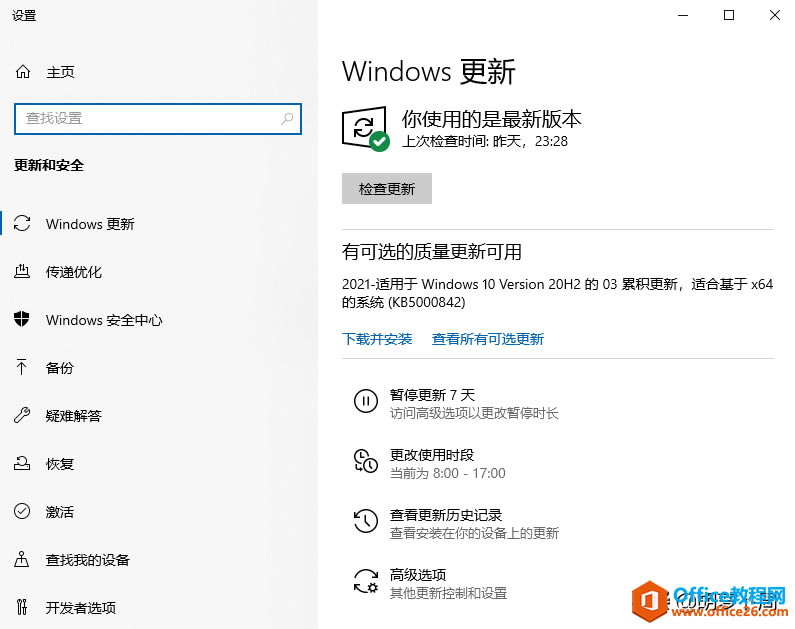Open the 恢复 settings page
Viewport: 795px width, 629px height.
pos(60,464)
